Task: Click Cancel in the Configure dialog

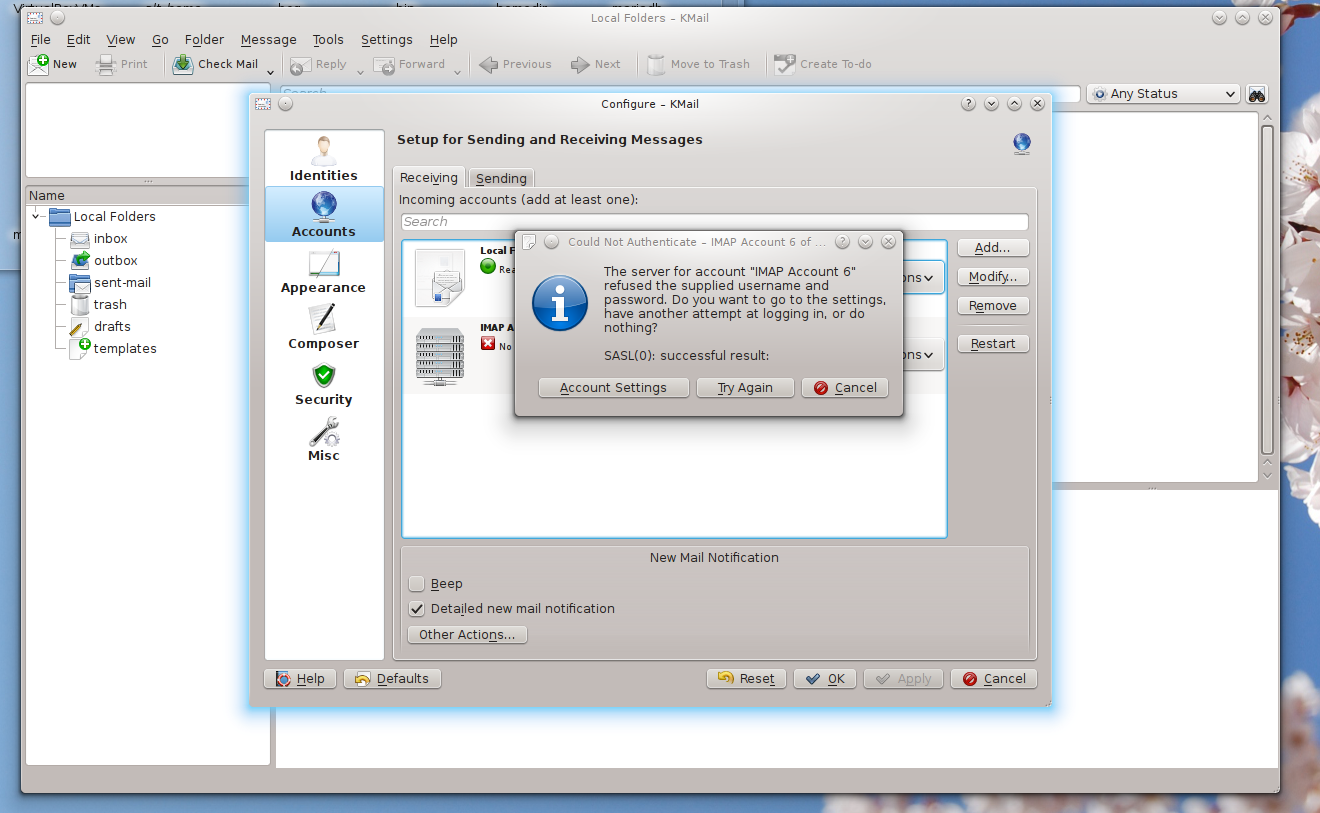Action: [x=993, y=678]
